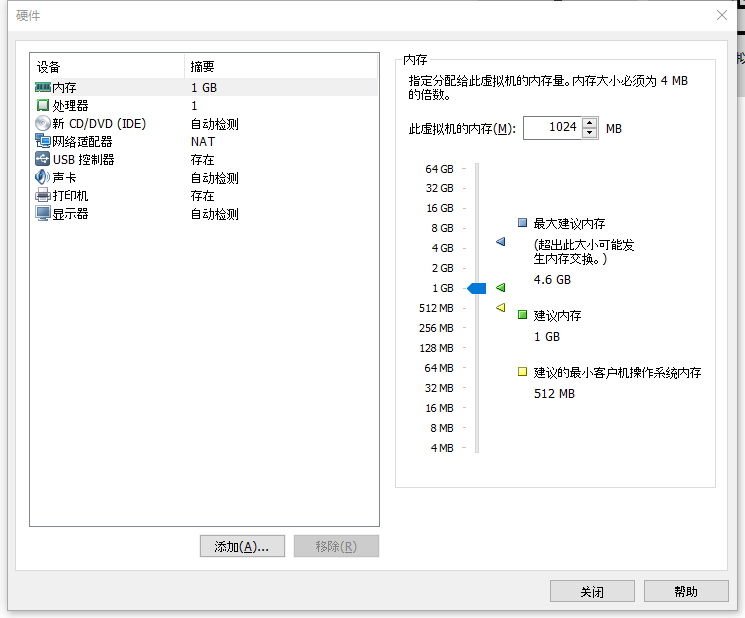Select the 内存 row label

[x=64, y=87]
